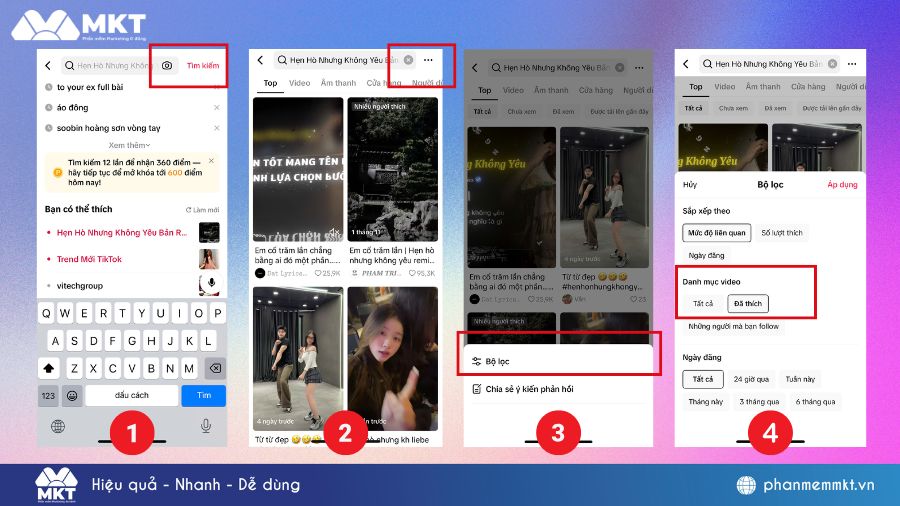Open three-dot more options in screen 2
Screen dimensions: 900x506
tap(428, 60)
